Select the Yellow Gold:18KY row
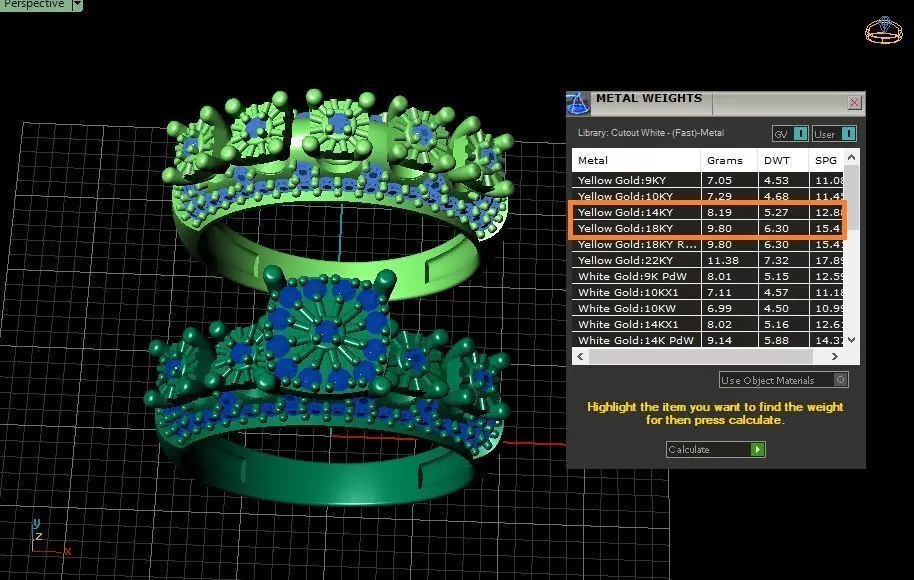The image size is (914, 580). point(708,228)
